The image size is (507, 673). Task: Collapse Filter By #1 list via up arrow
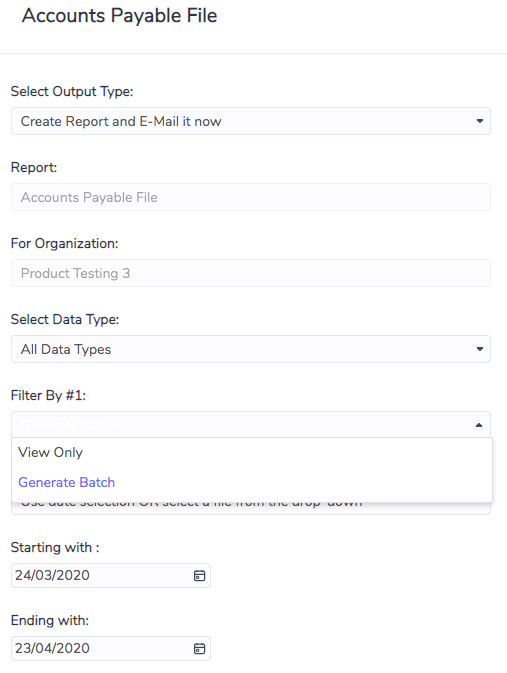coord(479,425)
